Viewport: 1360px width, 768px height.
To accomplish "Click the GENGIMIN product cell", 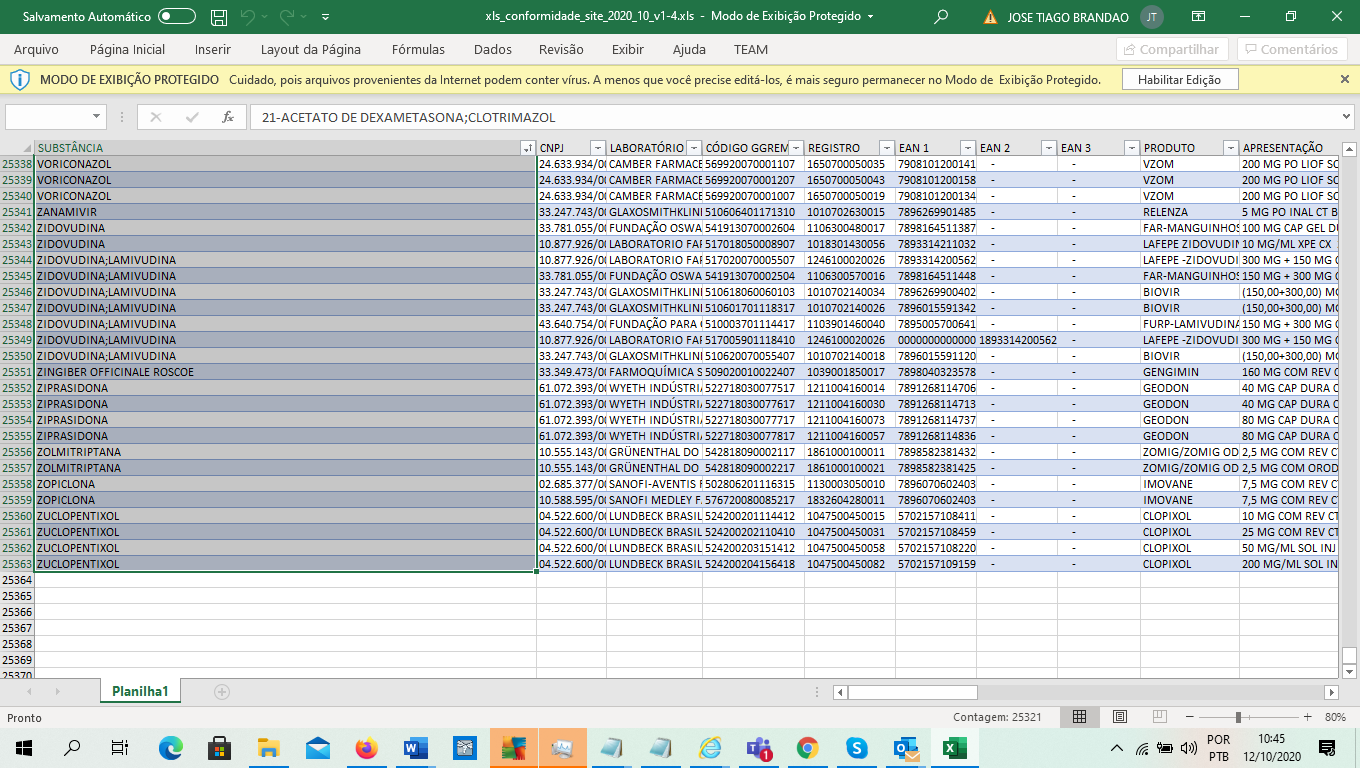I will pyautogui.click(x=1190, y=372).
